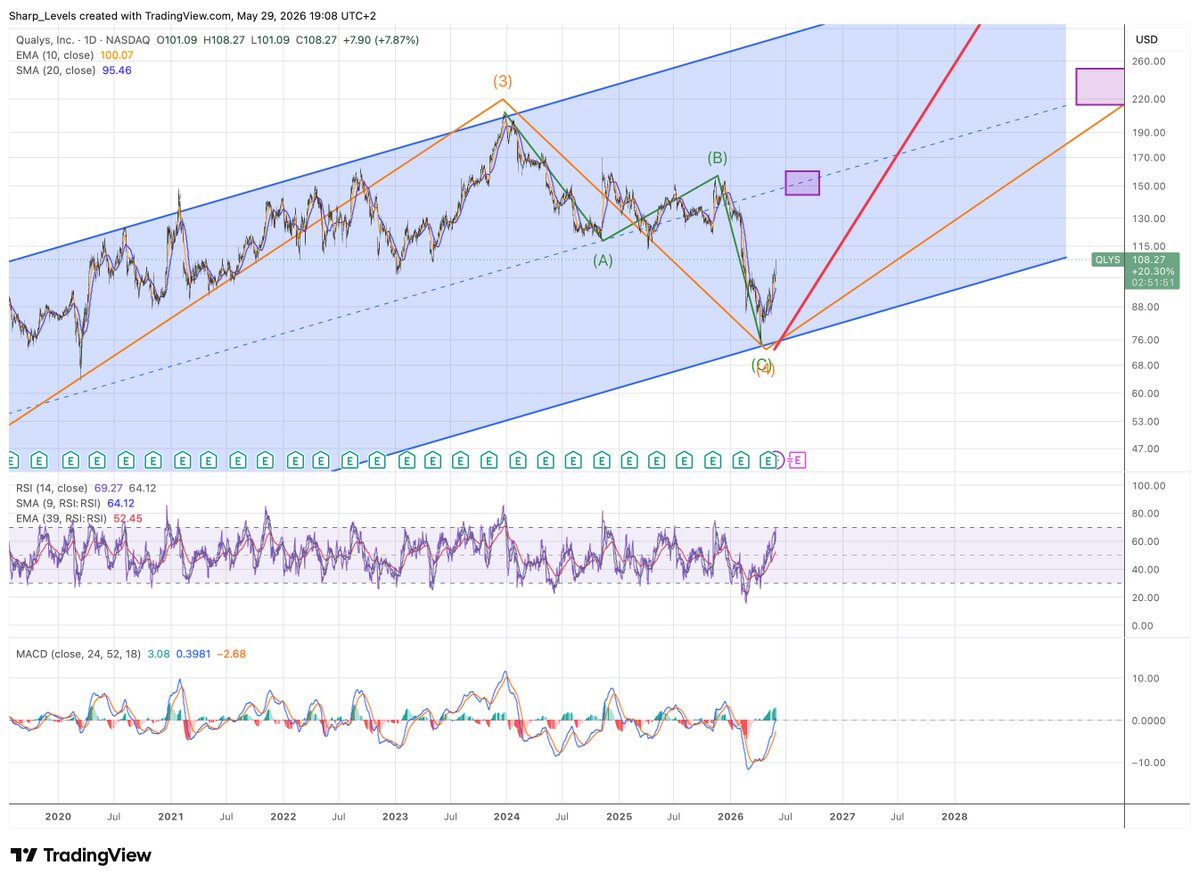Click the 2028 label on time axis
Viewport: 1199px width, 882px height.
tap(954, 816)
